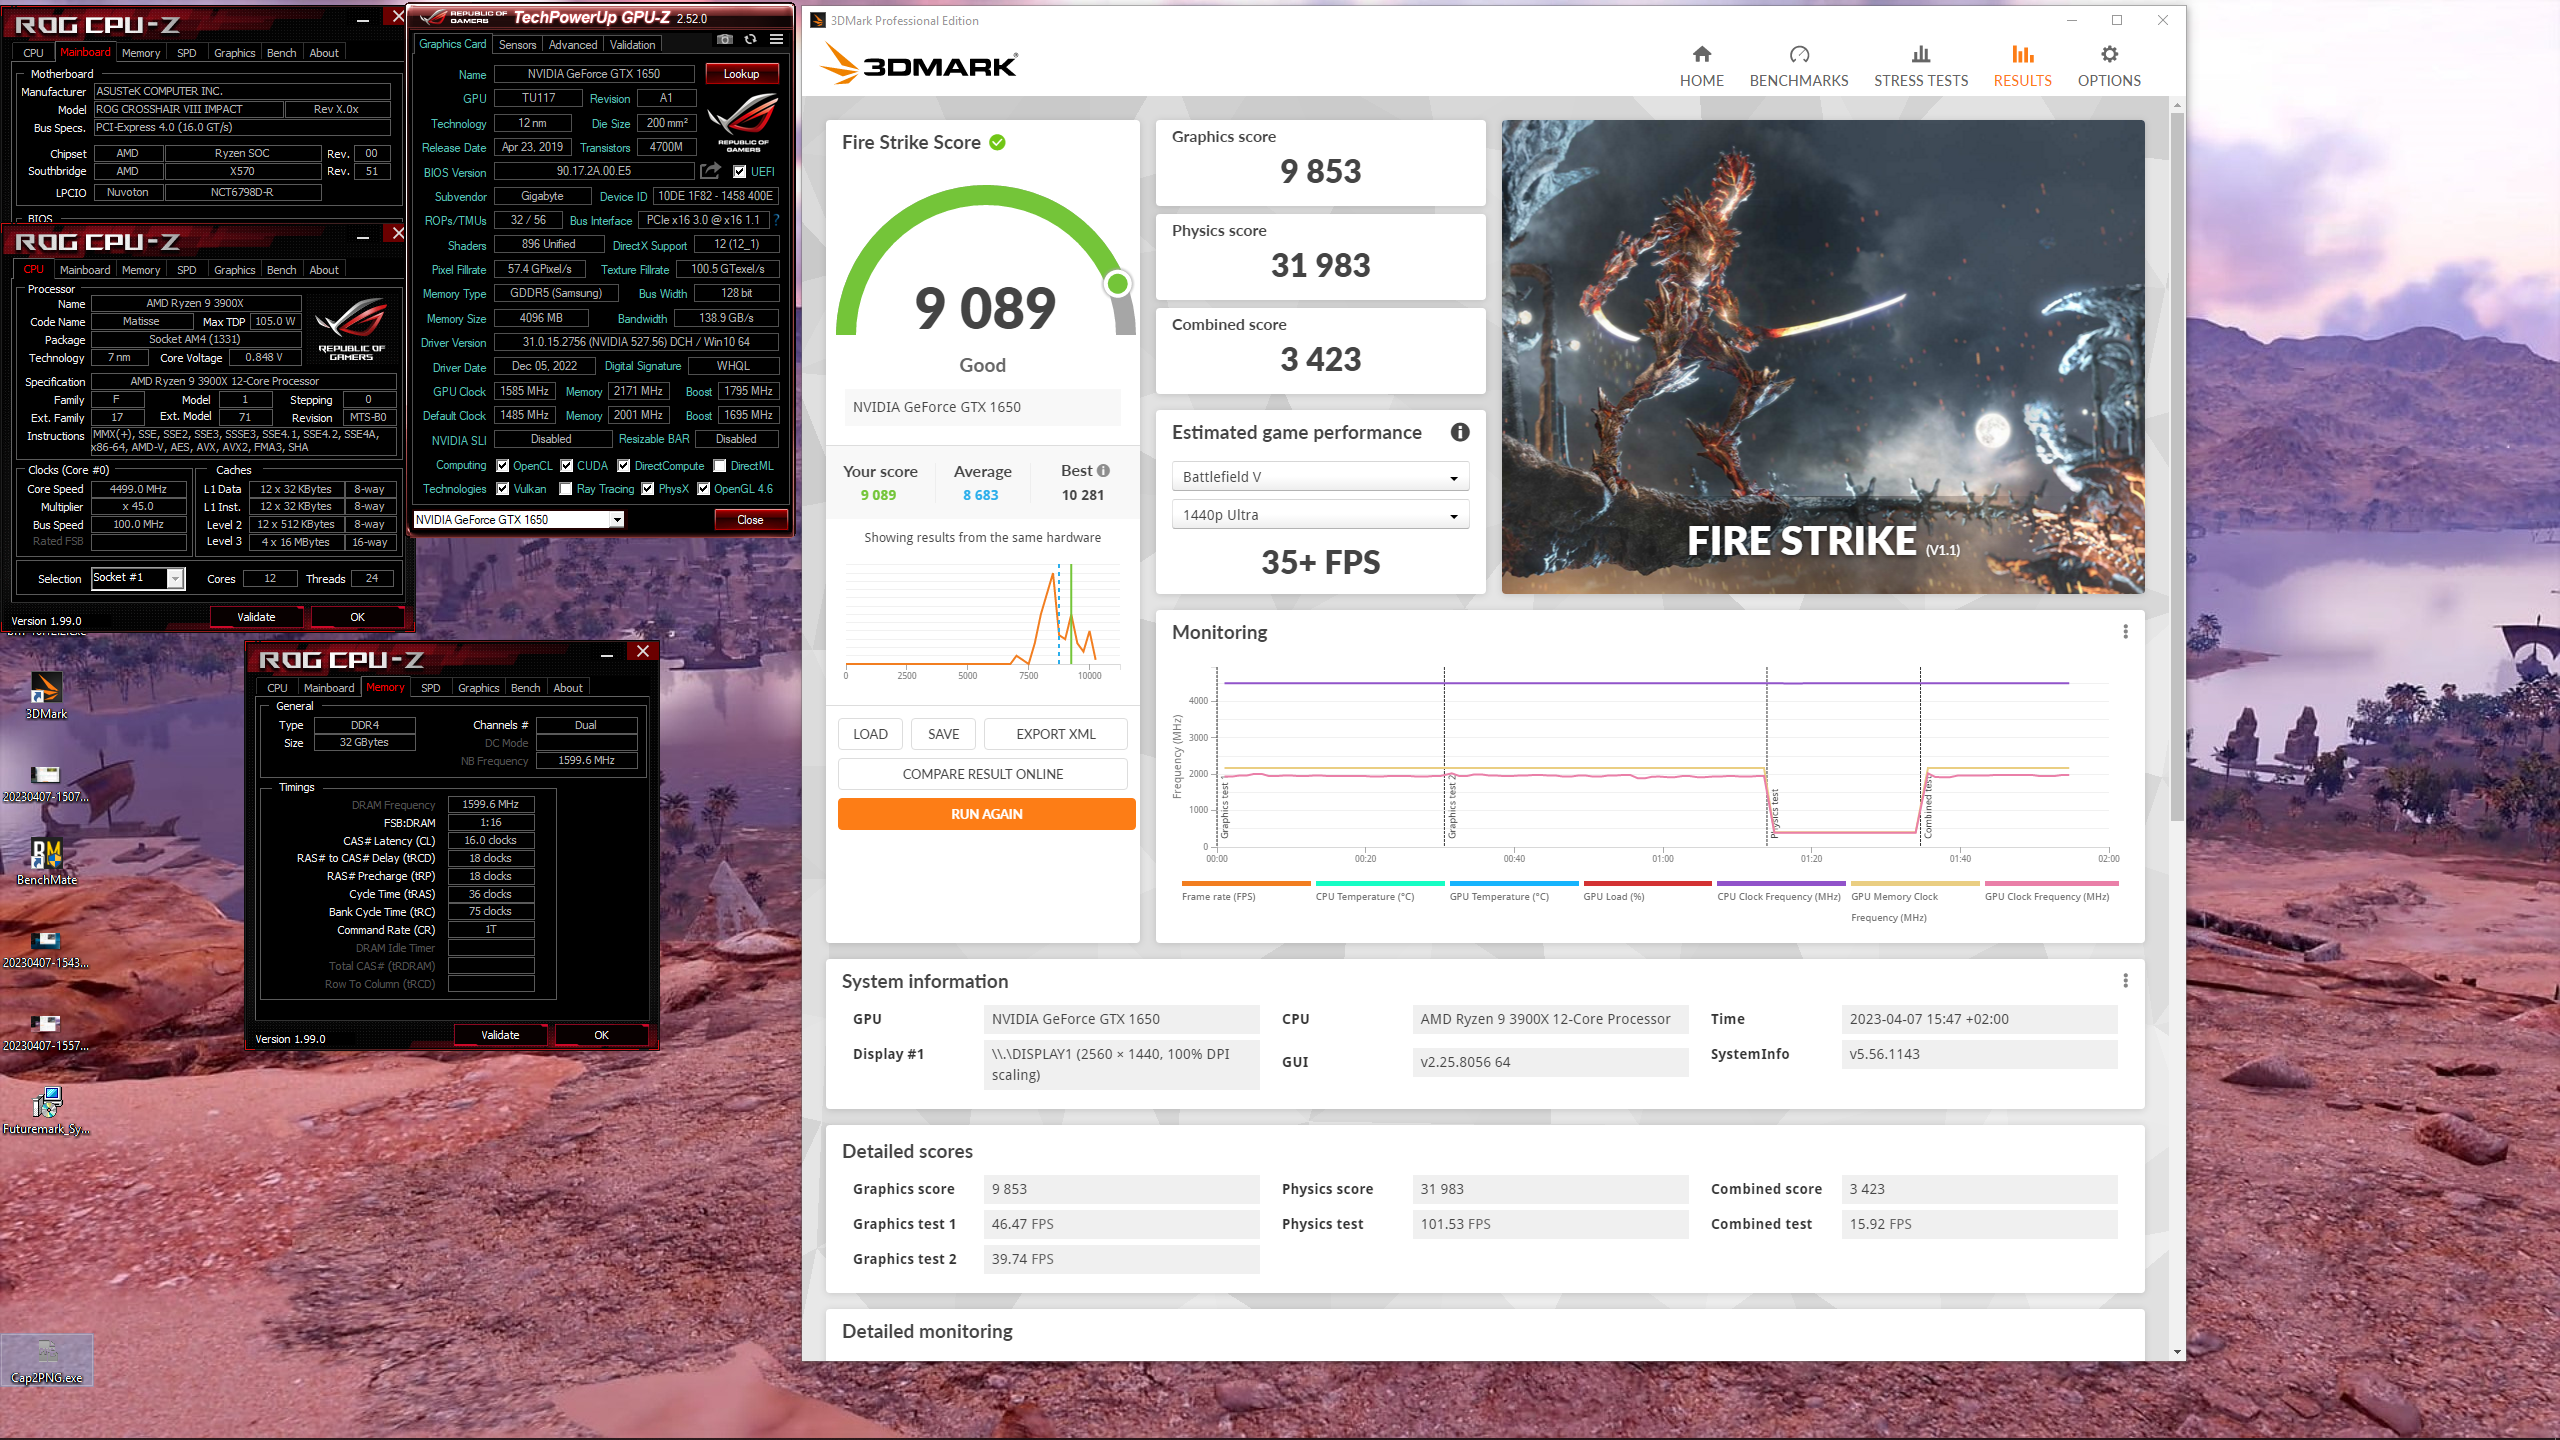Open the Bench tab in the top CPU-Z window
Image resolution: width=2560 pixels, height=1440 pixels.
pos(281,53)
